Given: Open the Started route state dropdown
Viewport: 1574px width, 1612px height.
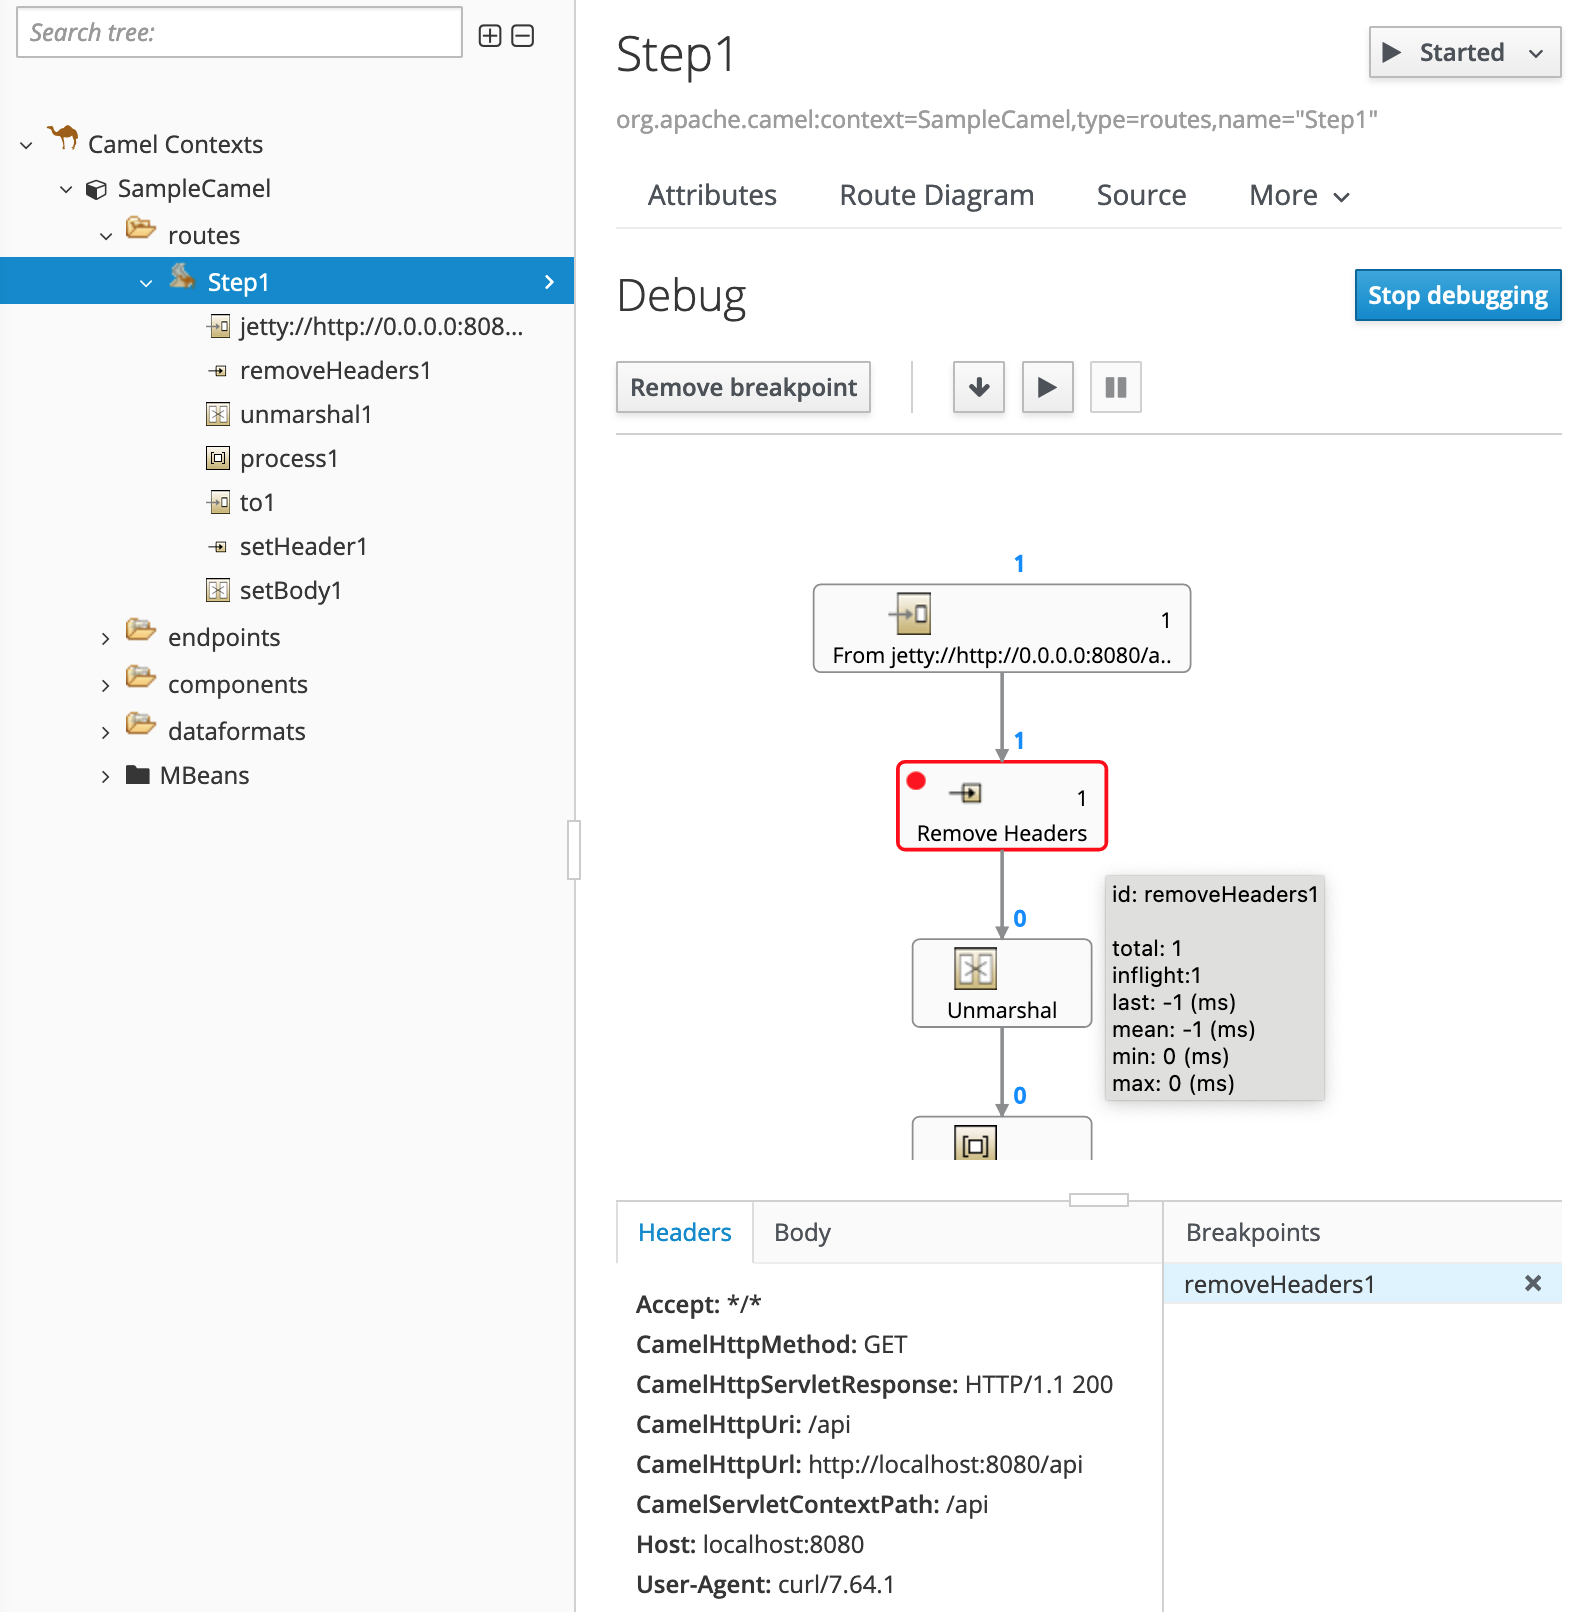Looking at the screenshot, I should [1464, 52].
